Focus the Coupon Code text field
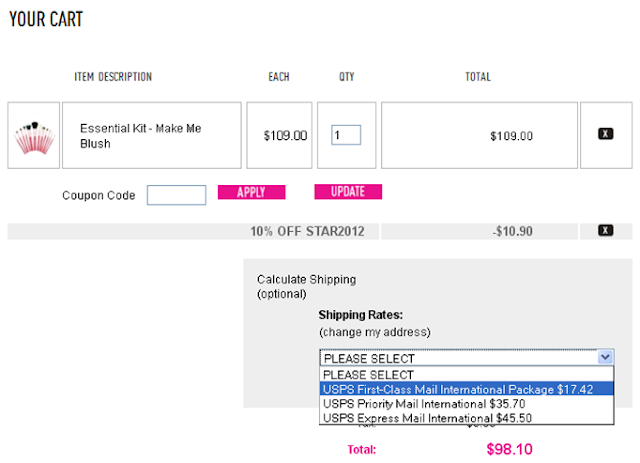 click(176, 195)
